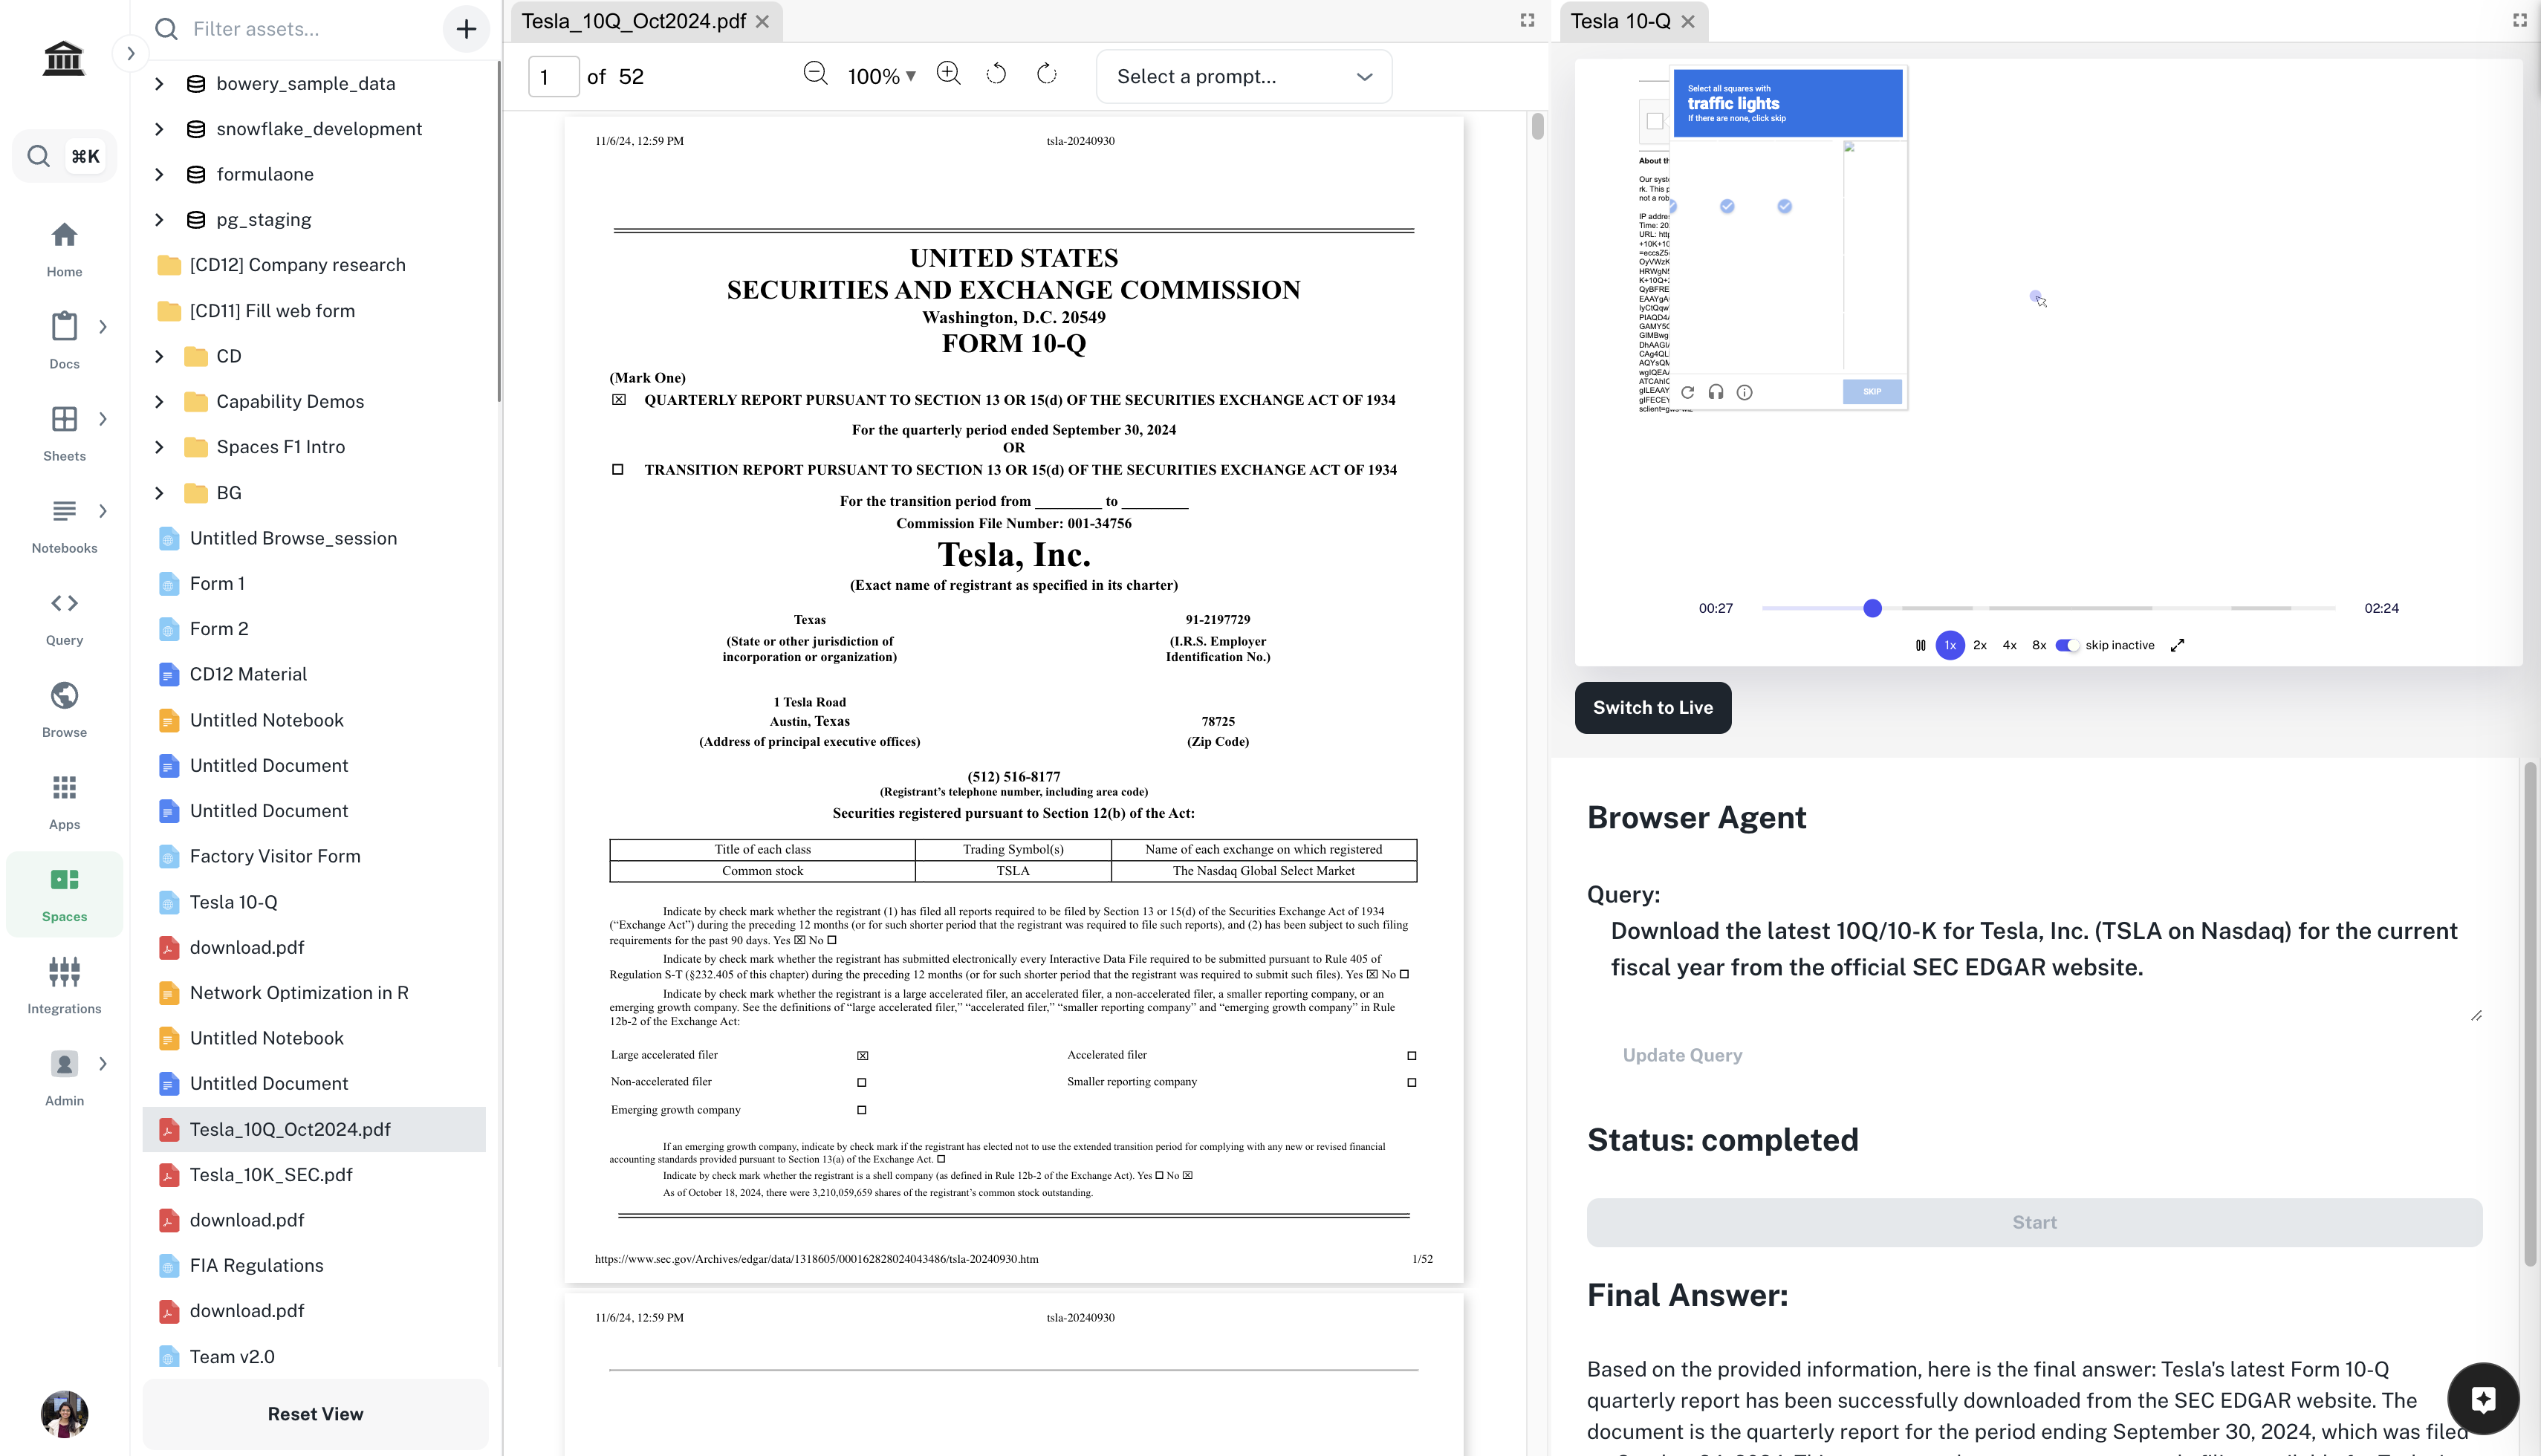Image resolution: width=2541 pixels, height=1456 pixels.
Task: Open Sheets section icon
Action: tap(64, 419)
